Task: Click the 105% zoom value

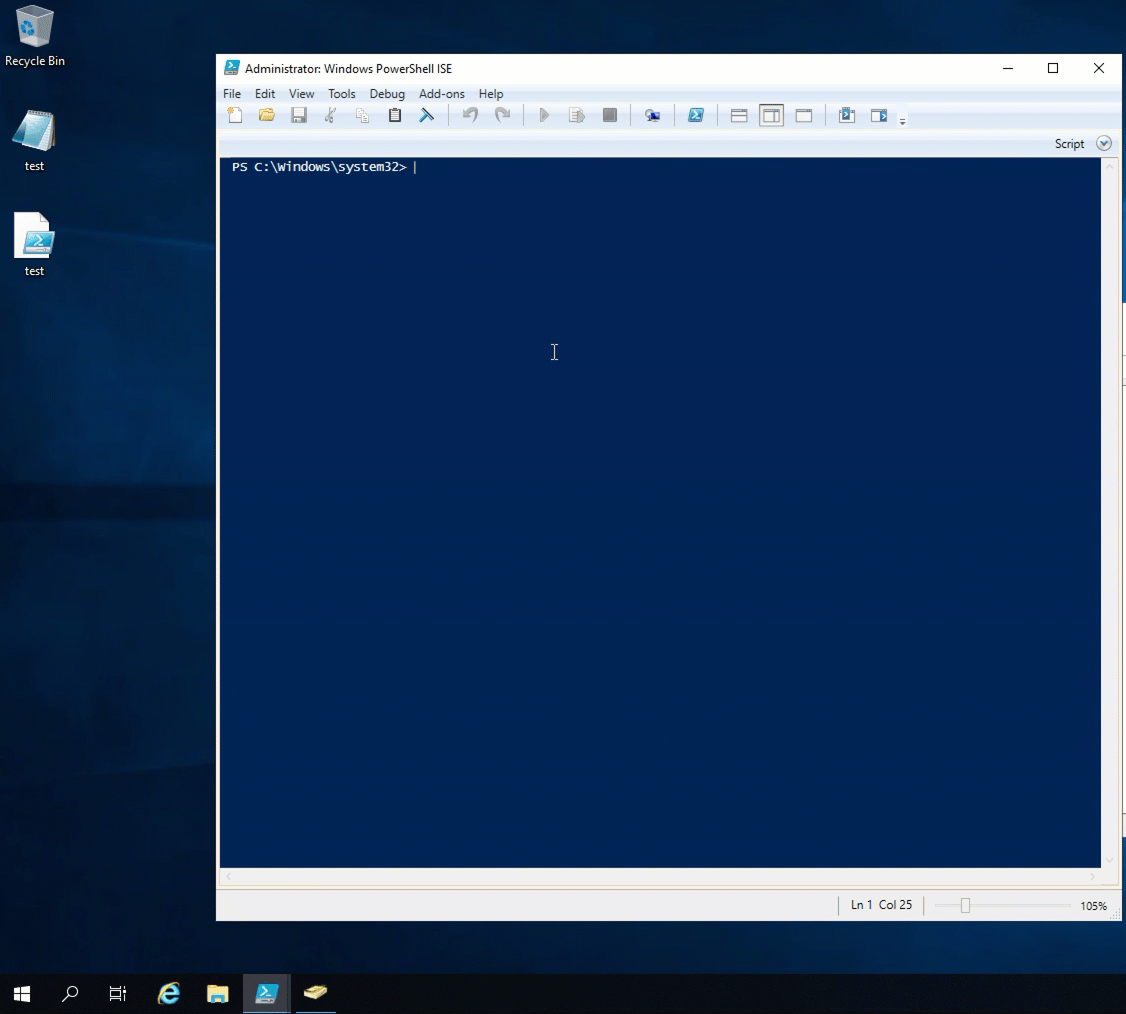Action: pos(1093,906)
